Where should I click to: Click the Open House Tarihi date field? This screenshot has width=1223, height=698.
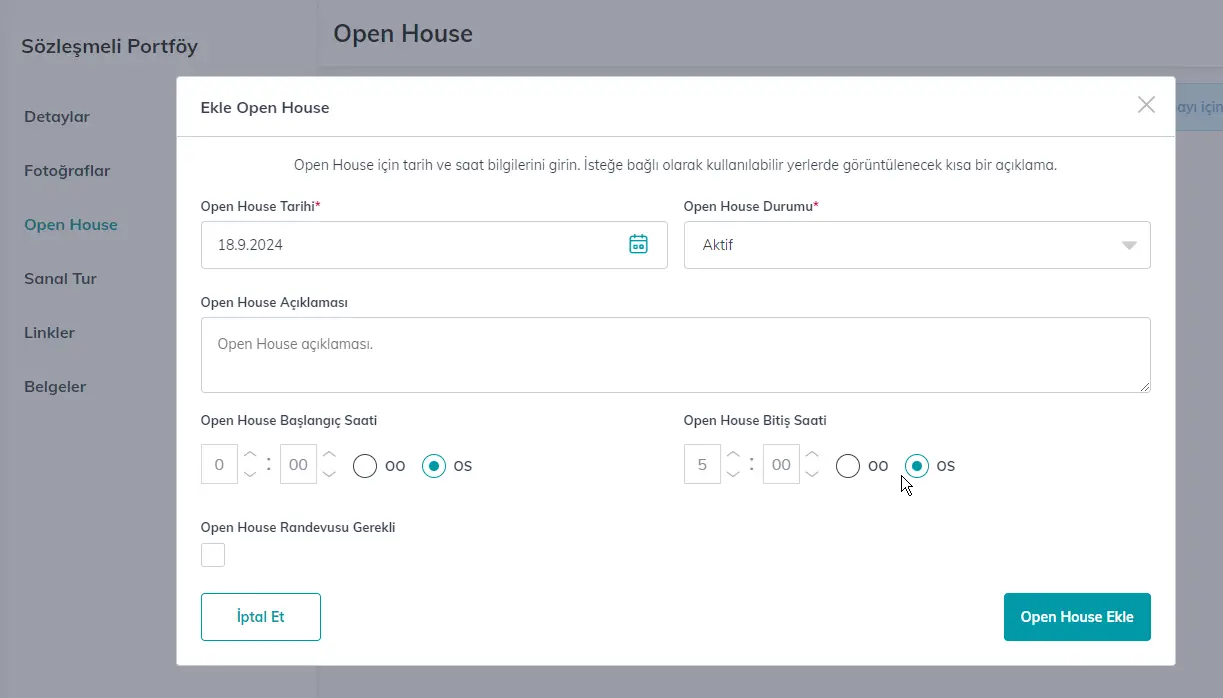(434, 245)
